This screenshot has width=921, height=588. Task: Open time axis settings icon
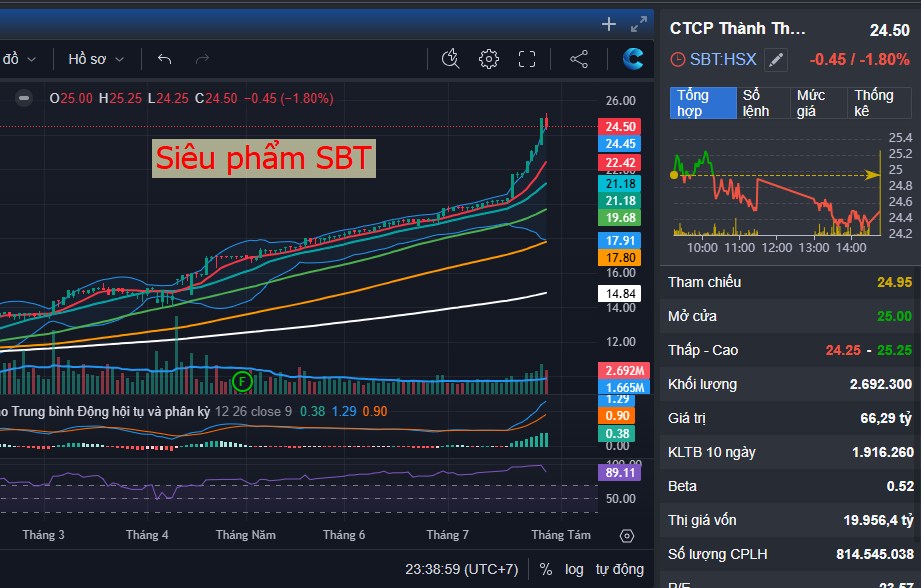(627, 536)
